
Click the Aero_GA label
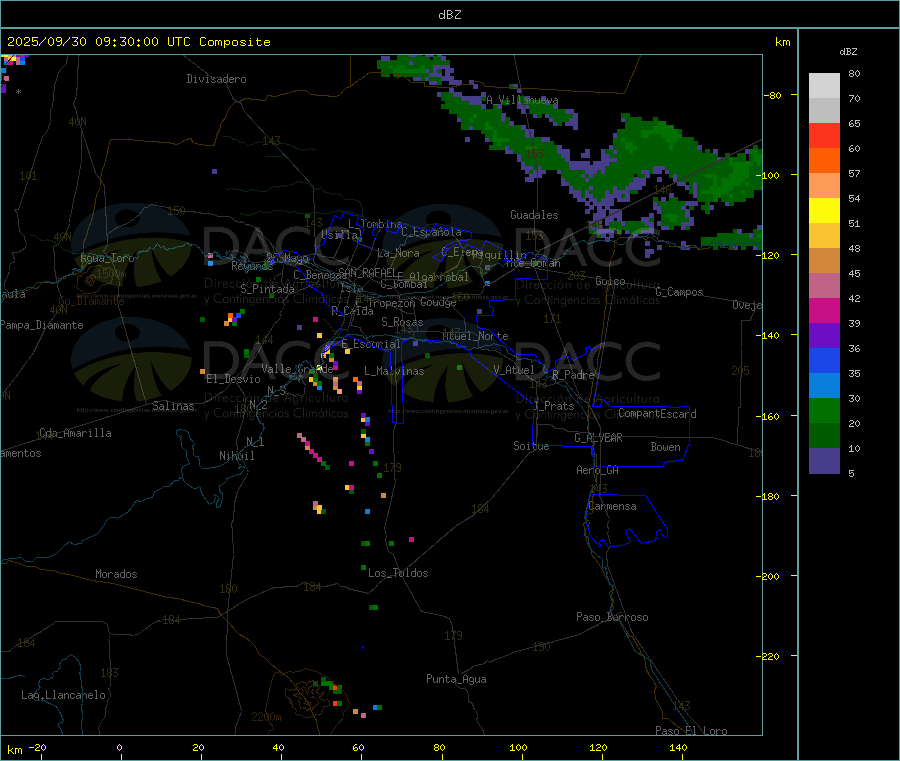point(598,471)
